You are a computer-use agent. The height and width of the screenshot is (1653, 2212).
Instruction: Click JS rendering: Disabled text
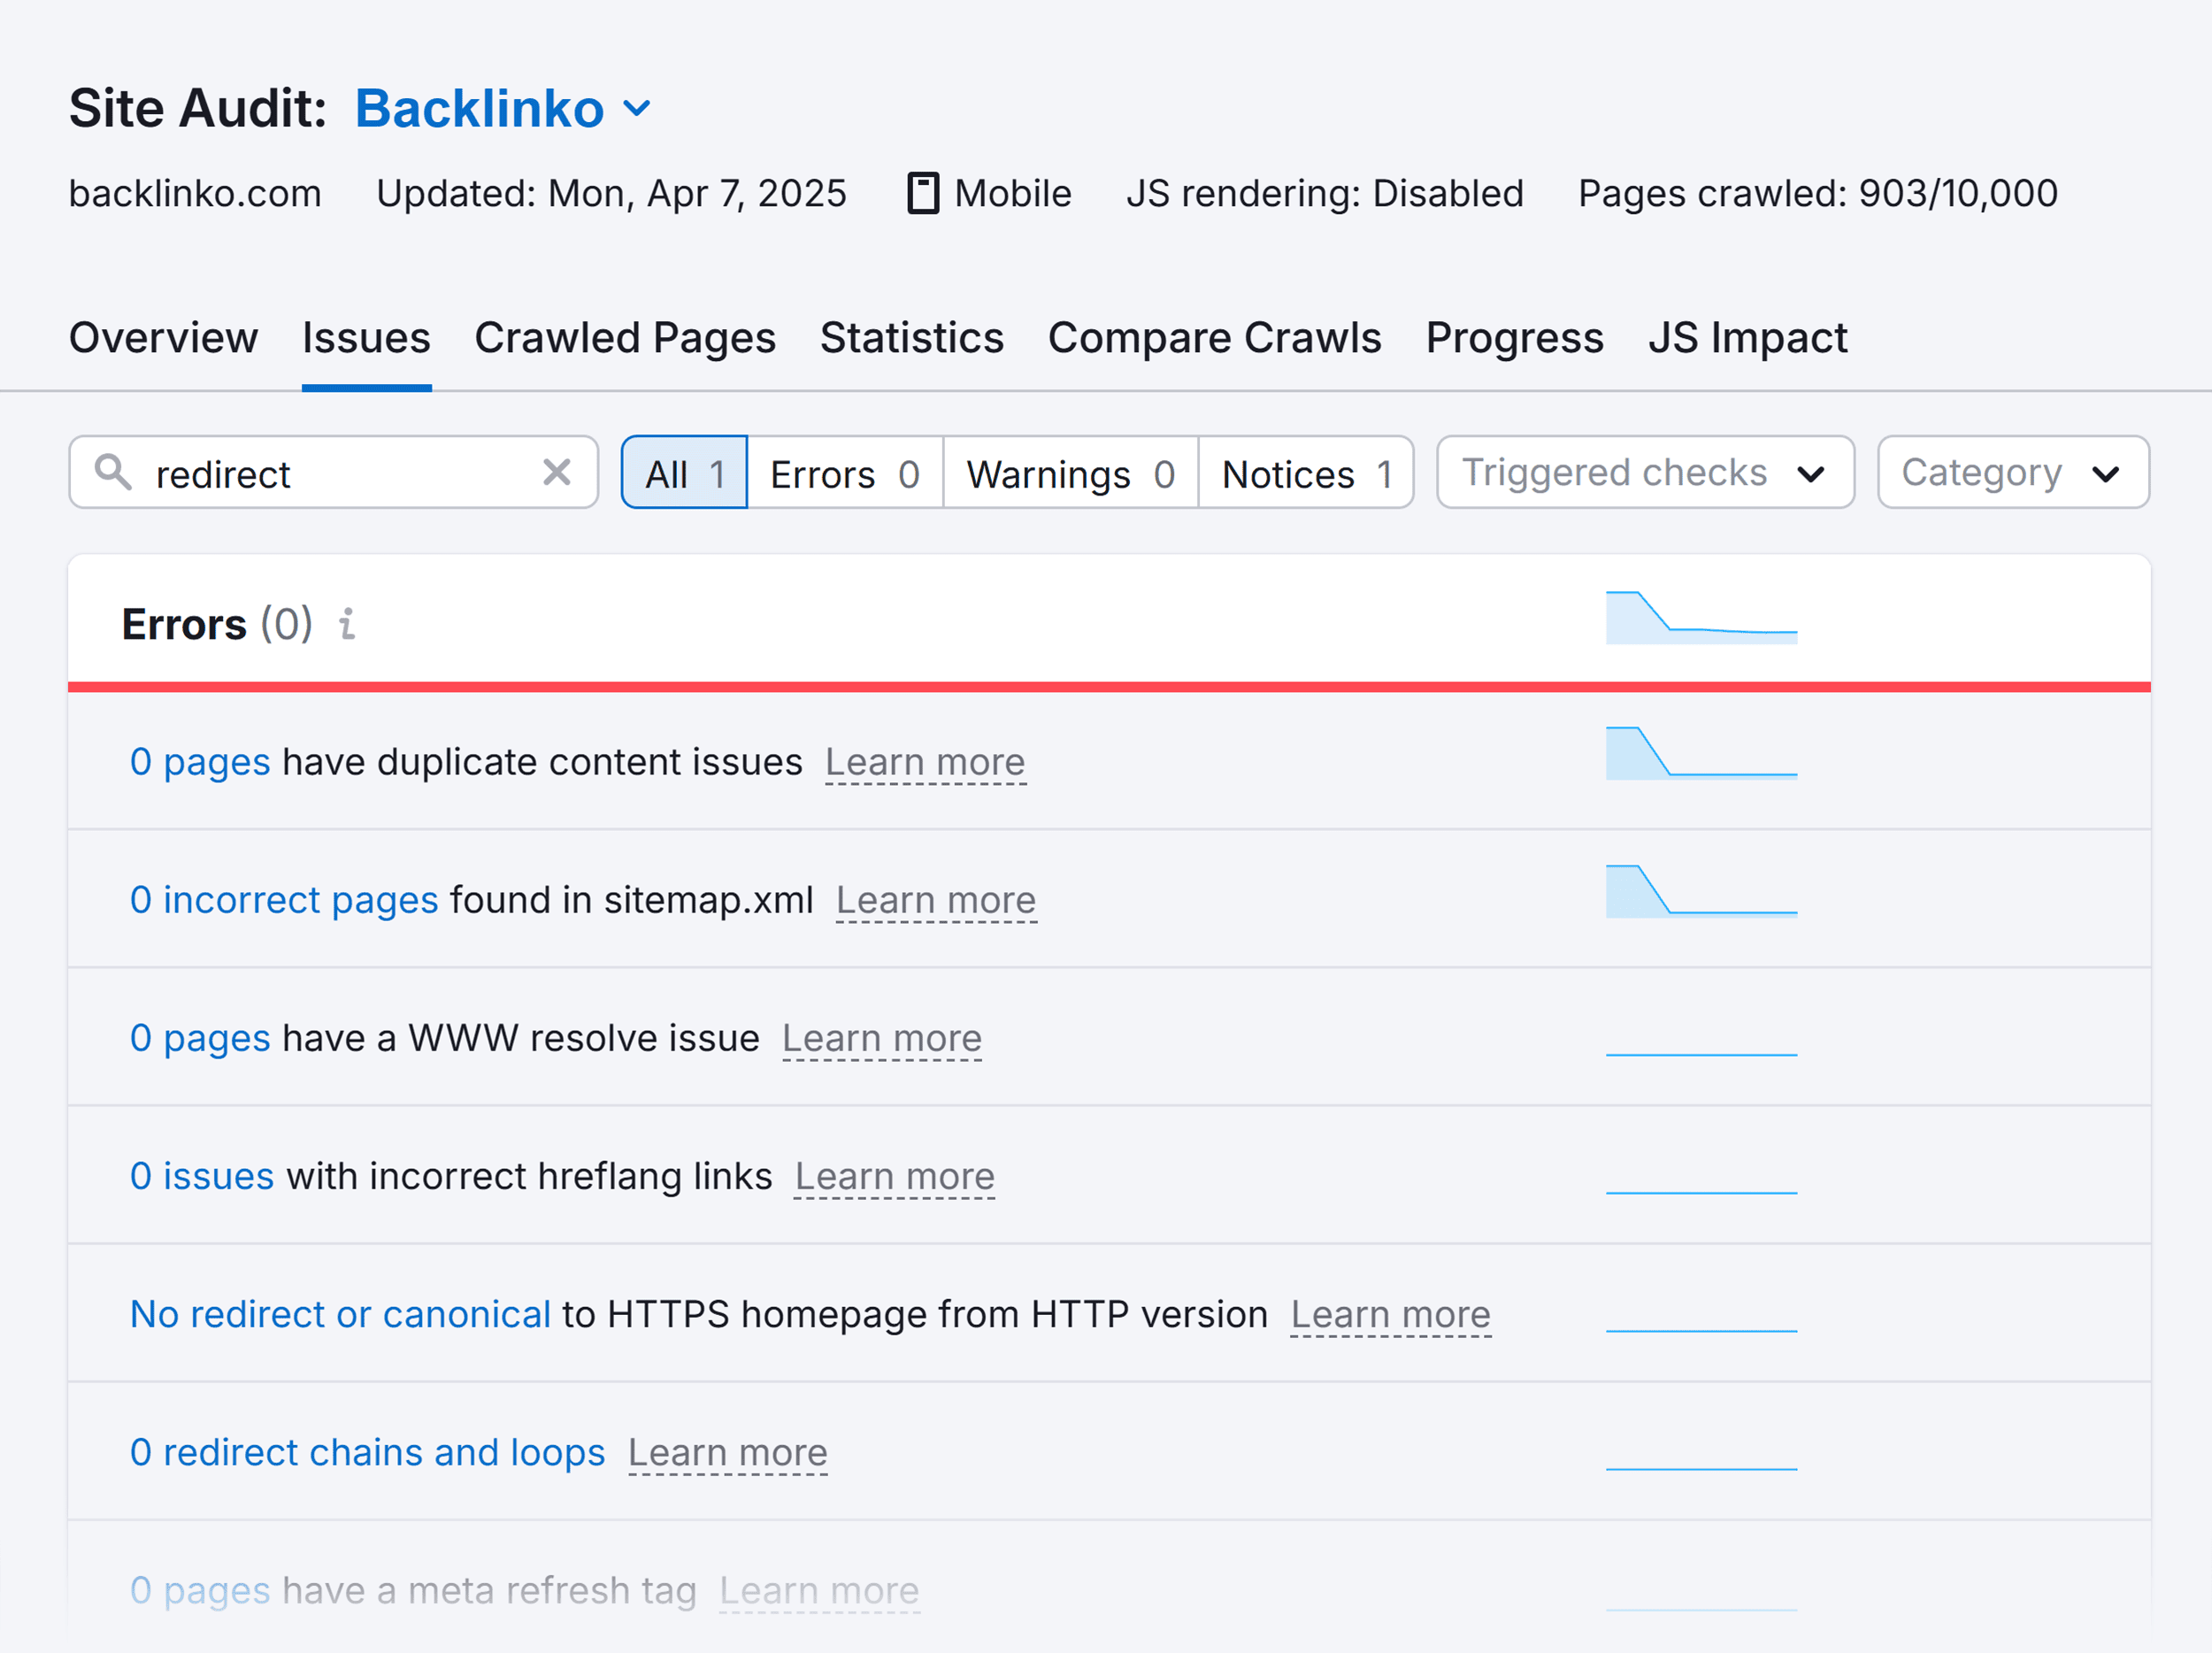1325,193
